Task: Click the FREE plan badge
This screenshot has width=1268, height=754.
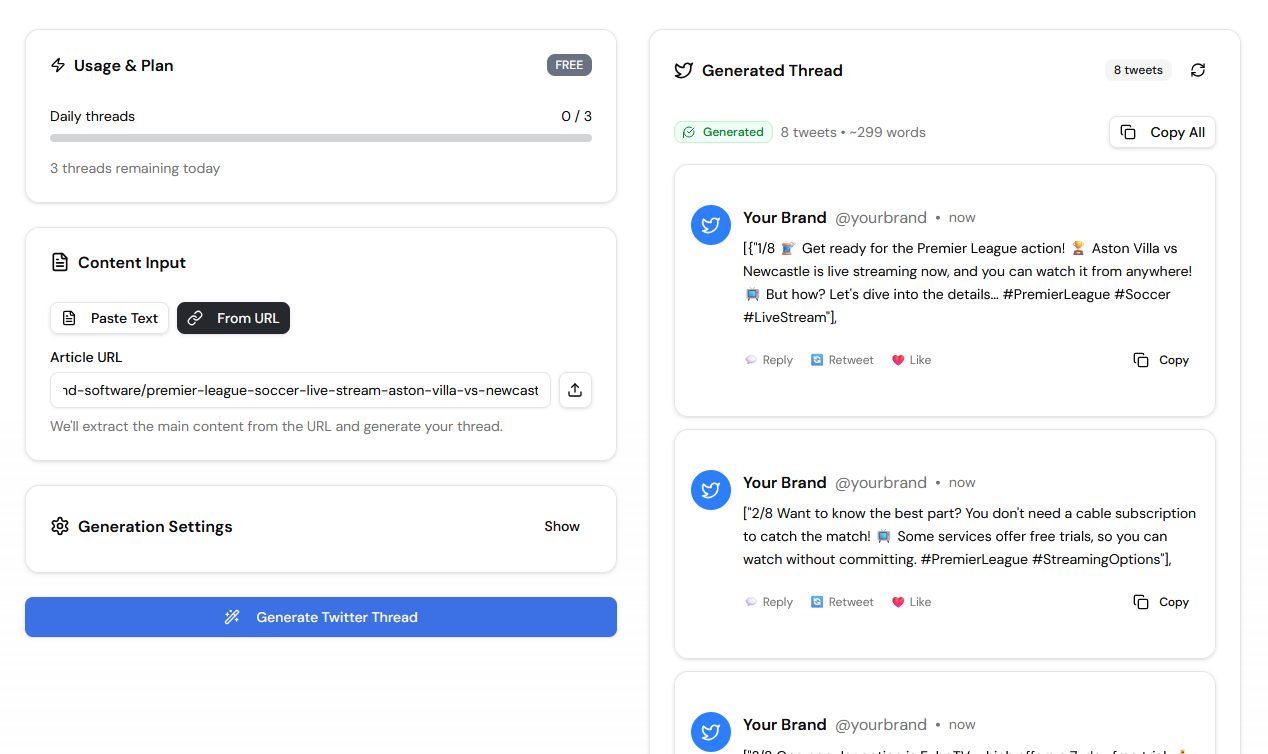Action: 569,65
